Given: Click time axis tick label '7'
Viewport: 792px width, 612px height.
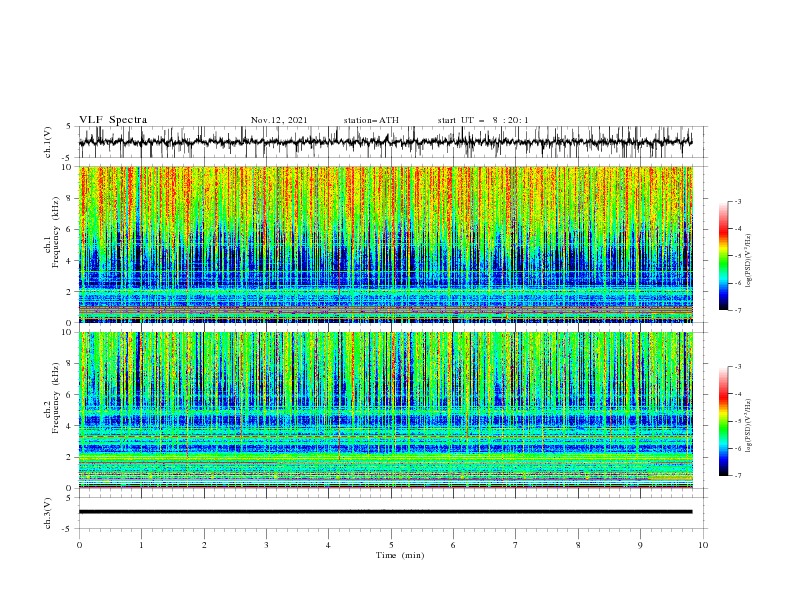Looking at the screenshot, I should pyautogui.click(x=516, y=545).
